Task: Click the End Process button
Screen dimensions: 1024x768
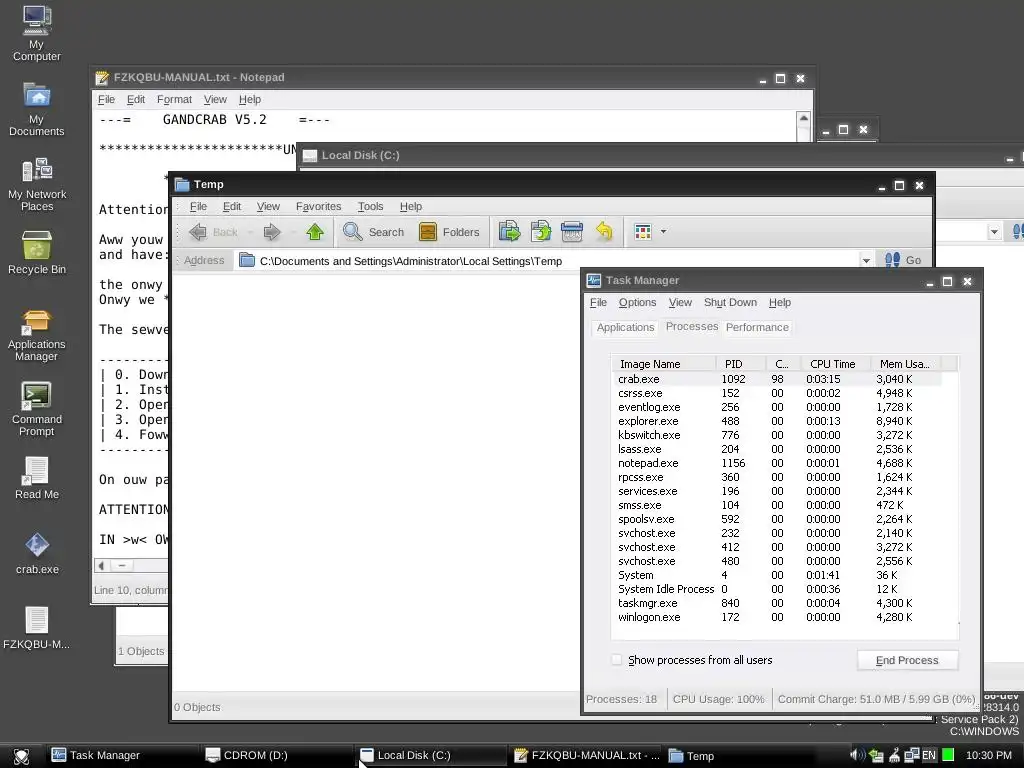Action: coord(907,660)
